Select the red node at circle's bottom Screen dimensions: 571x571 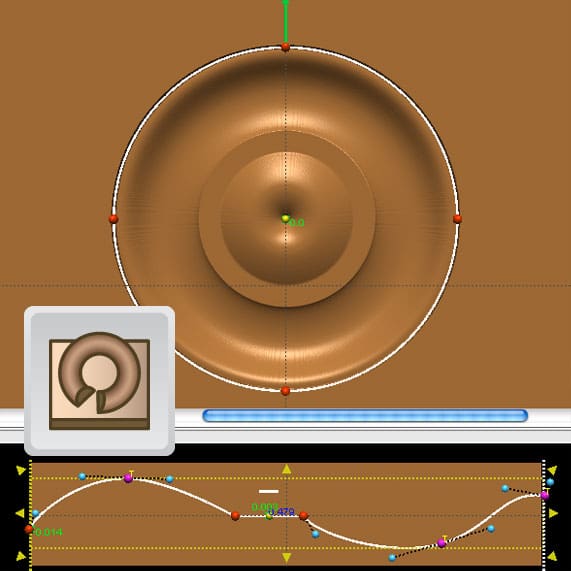tap(286, 391)
